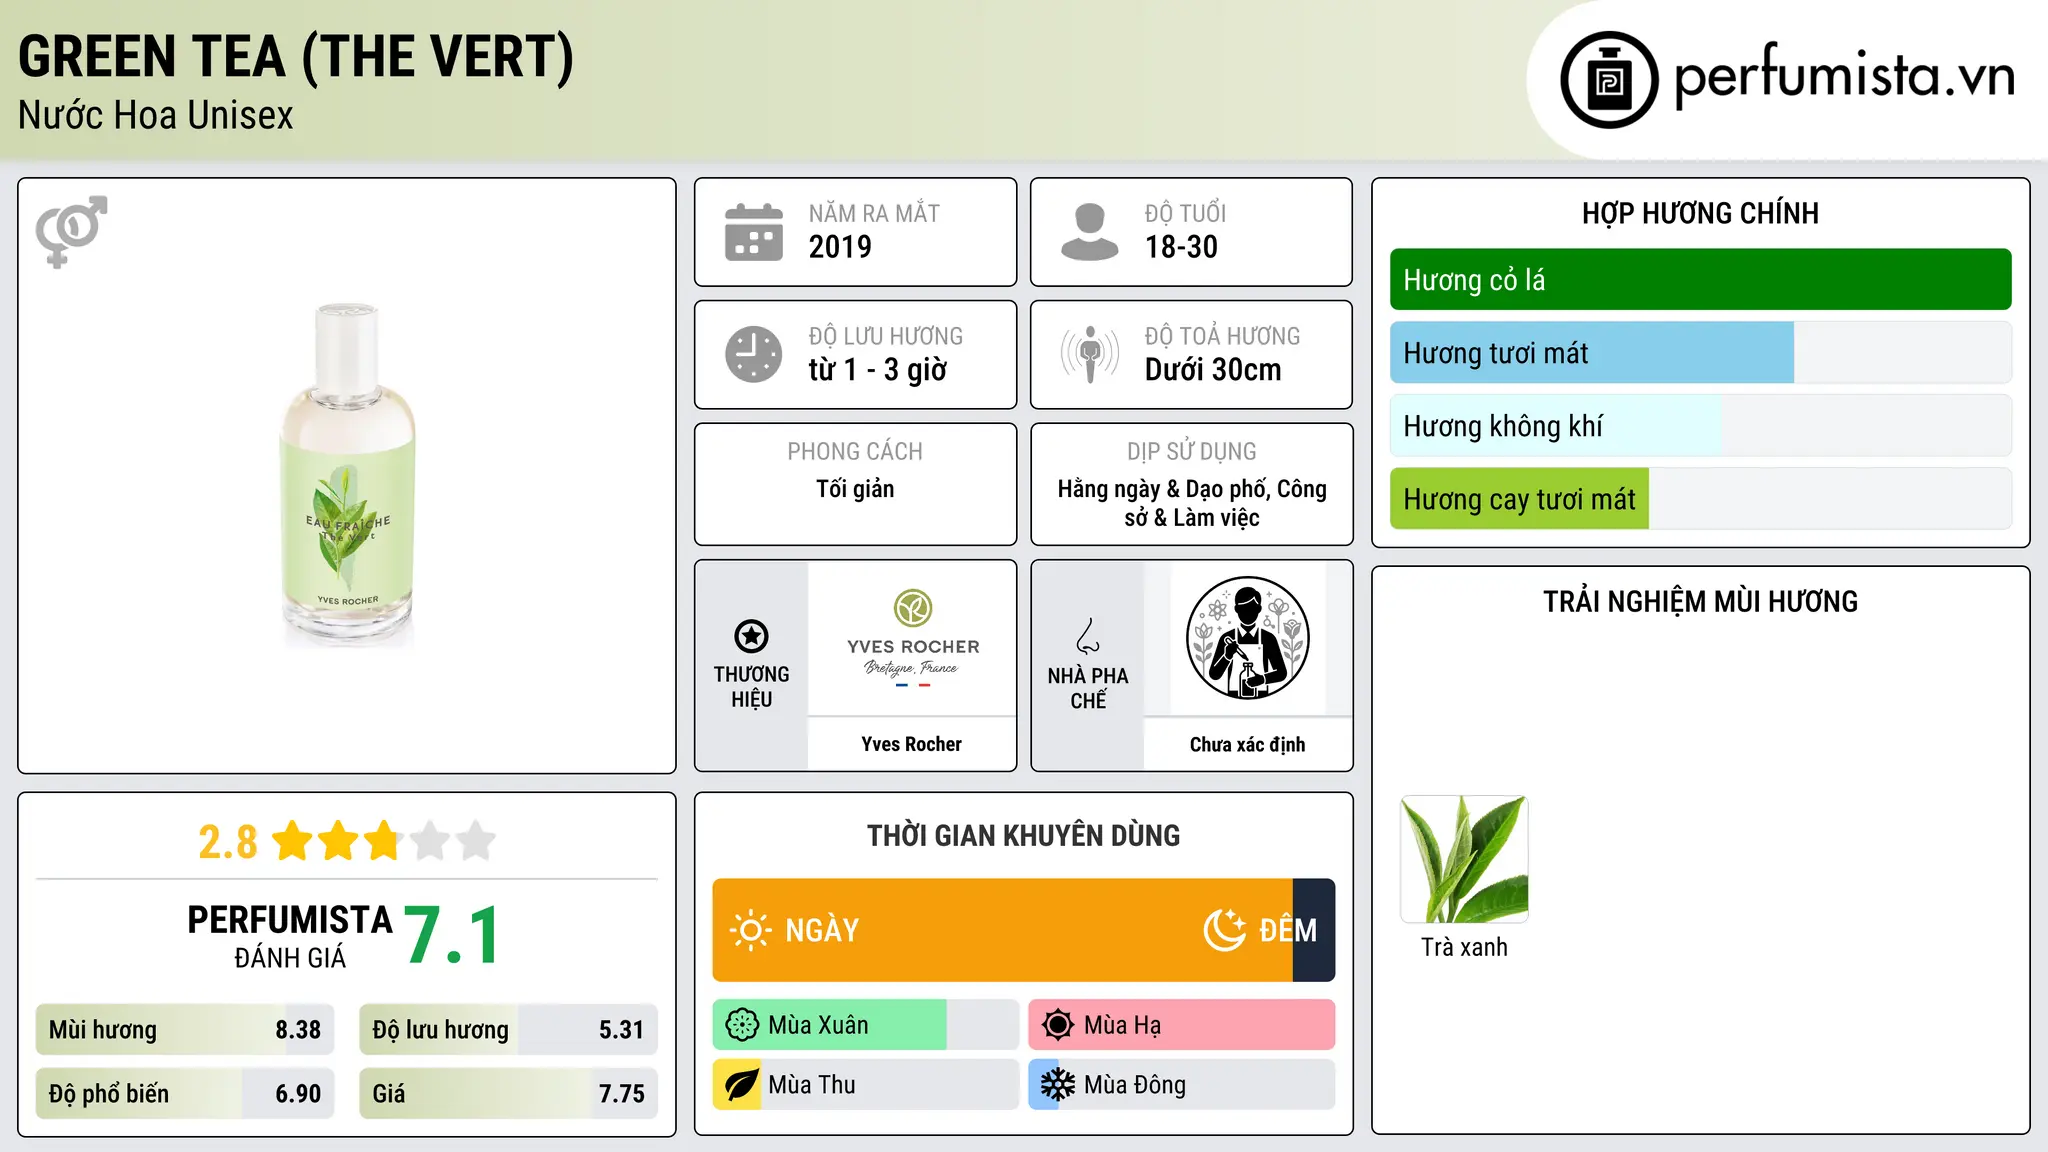The image size is (2048, 1152).
Task: Click the first gold rating star
Action: (x=293, y=841)
